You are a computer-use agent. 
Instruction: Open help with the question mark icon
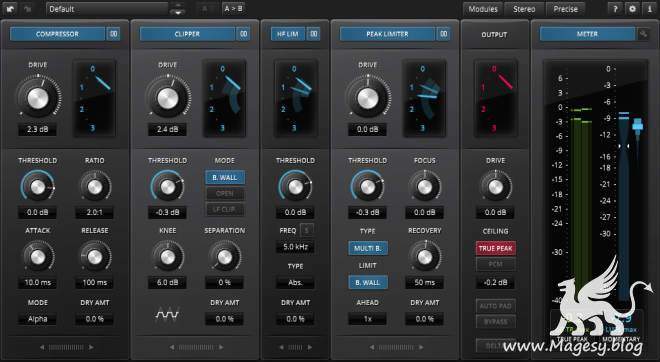point(615,9)
